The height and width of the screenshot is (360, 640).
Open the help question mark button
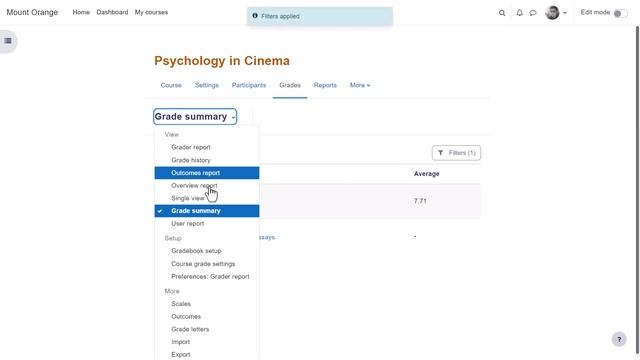619,339
